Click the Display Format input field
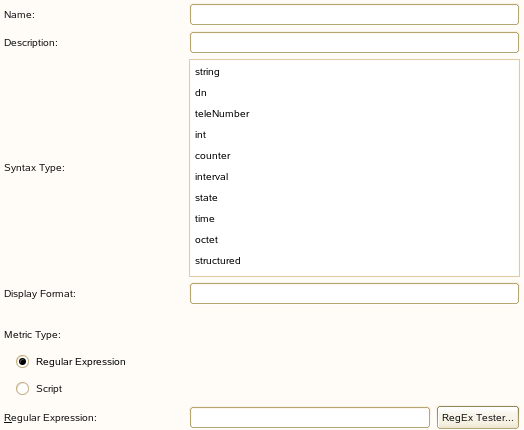This screenshot has height=430, width=524. pyautogui.click(x=354, y=294)
